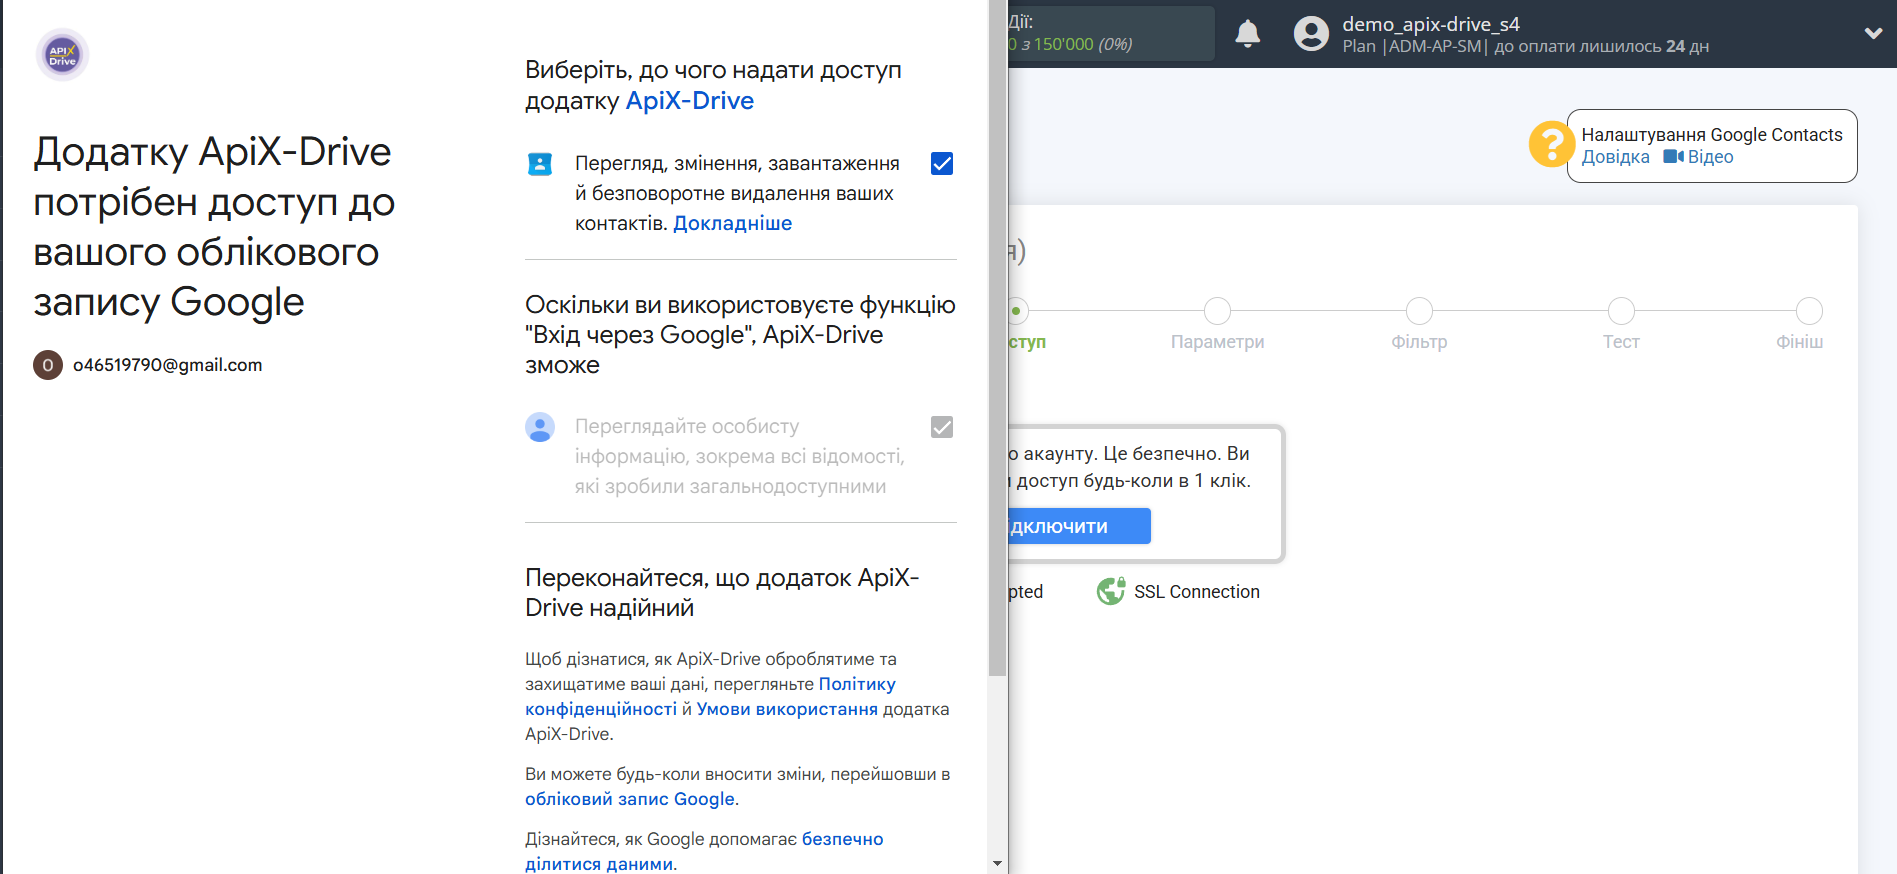Open the Фільтр step
The height and width of the screenshot is (874, 1897).
pos(1419,311)
